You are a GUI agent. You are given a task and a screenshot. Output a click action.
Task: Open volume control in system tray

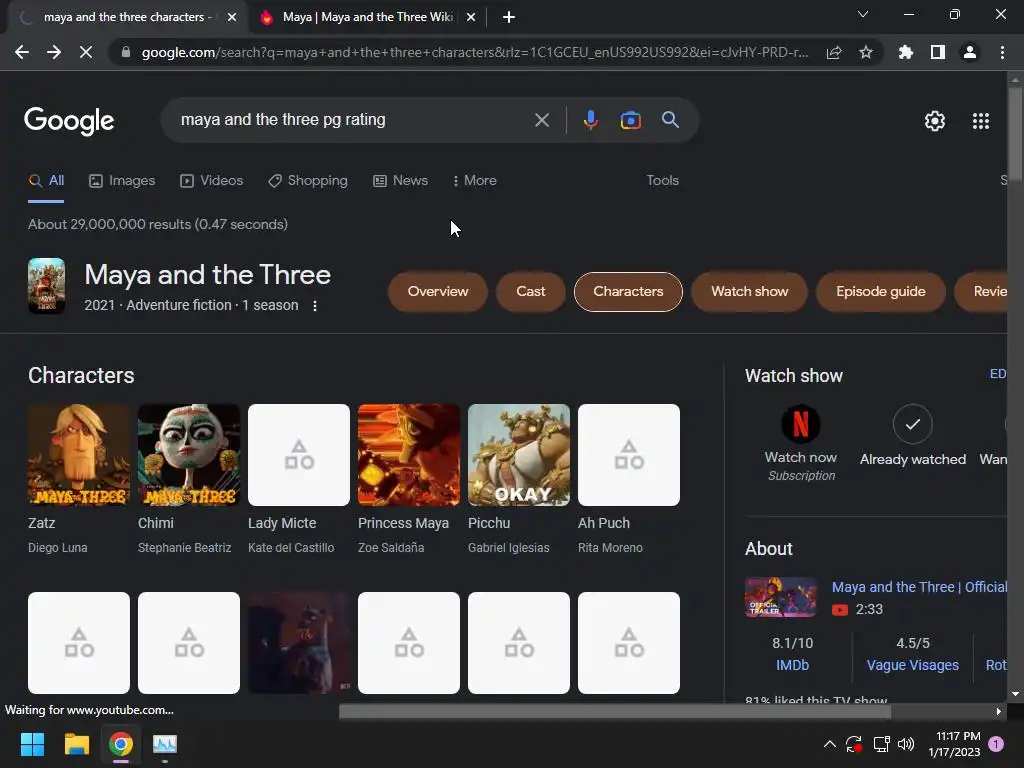pos(906,744)
